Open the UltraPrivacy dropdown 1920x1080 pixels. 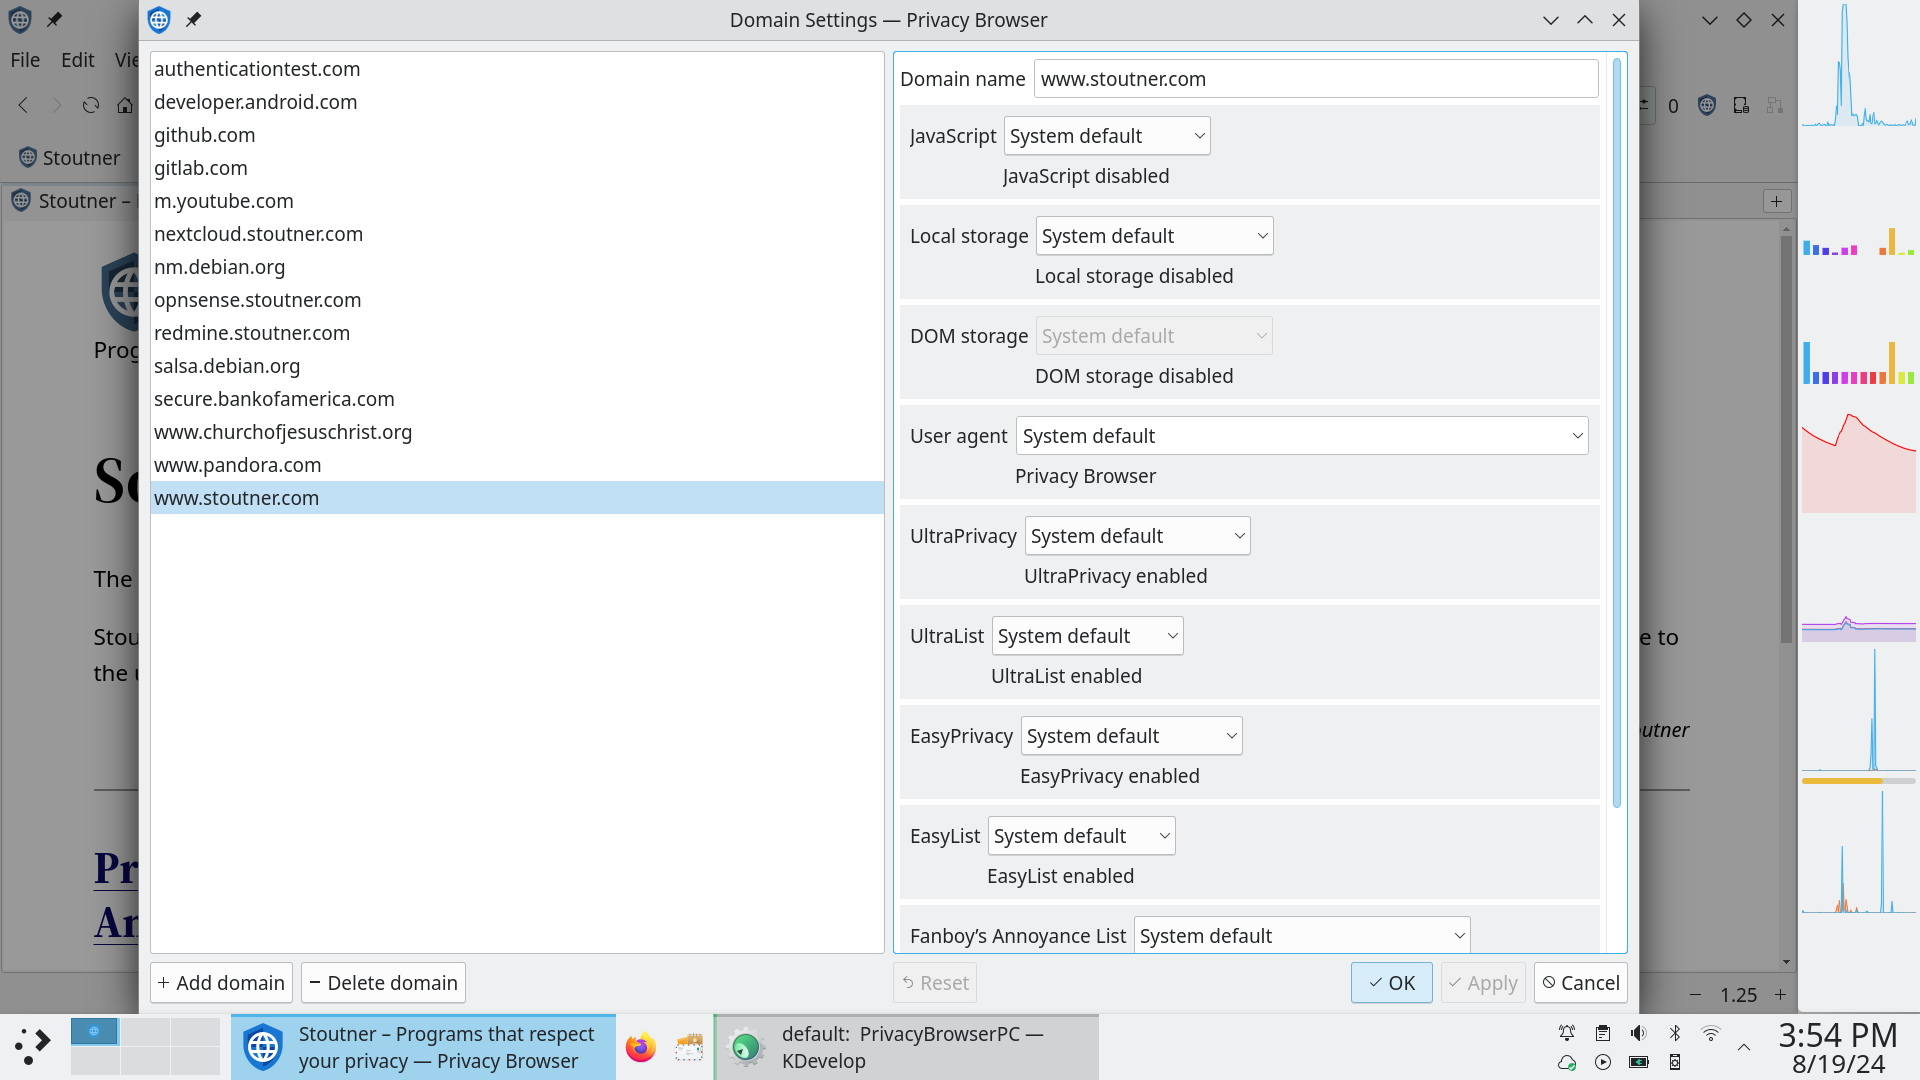coord(1137,536)
